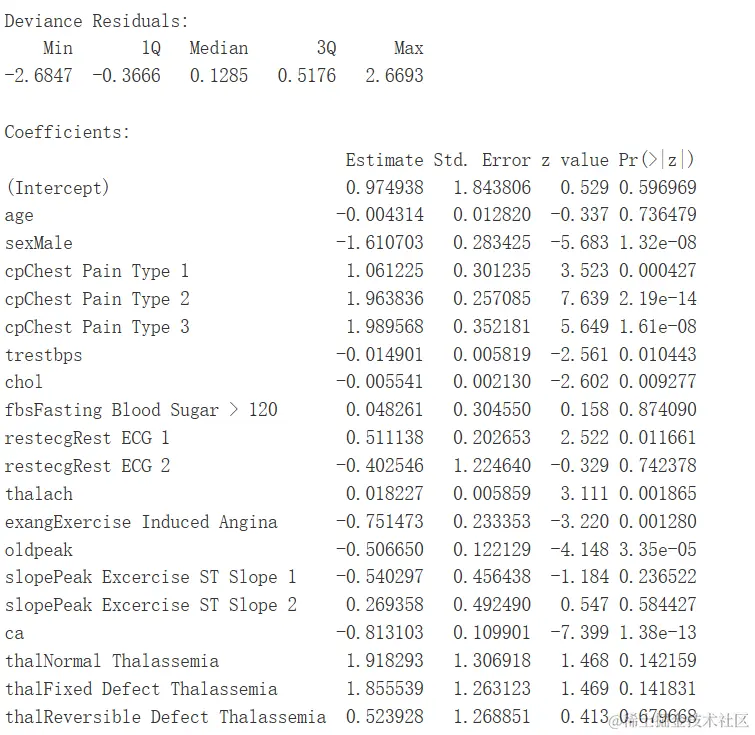The height and width of the screenshot is (735, 755).
Task: Click the restecgRest ECG 1 label
Action: click(87, 438)
